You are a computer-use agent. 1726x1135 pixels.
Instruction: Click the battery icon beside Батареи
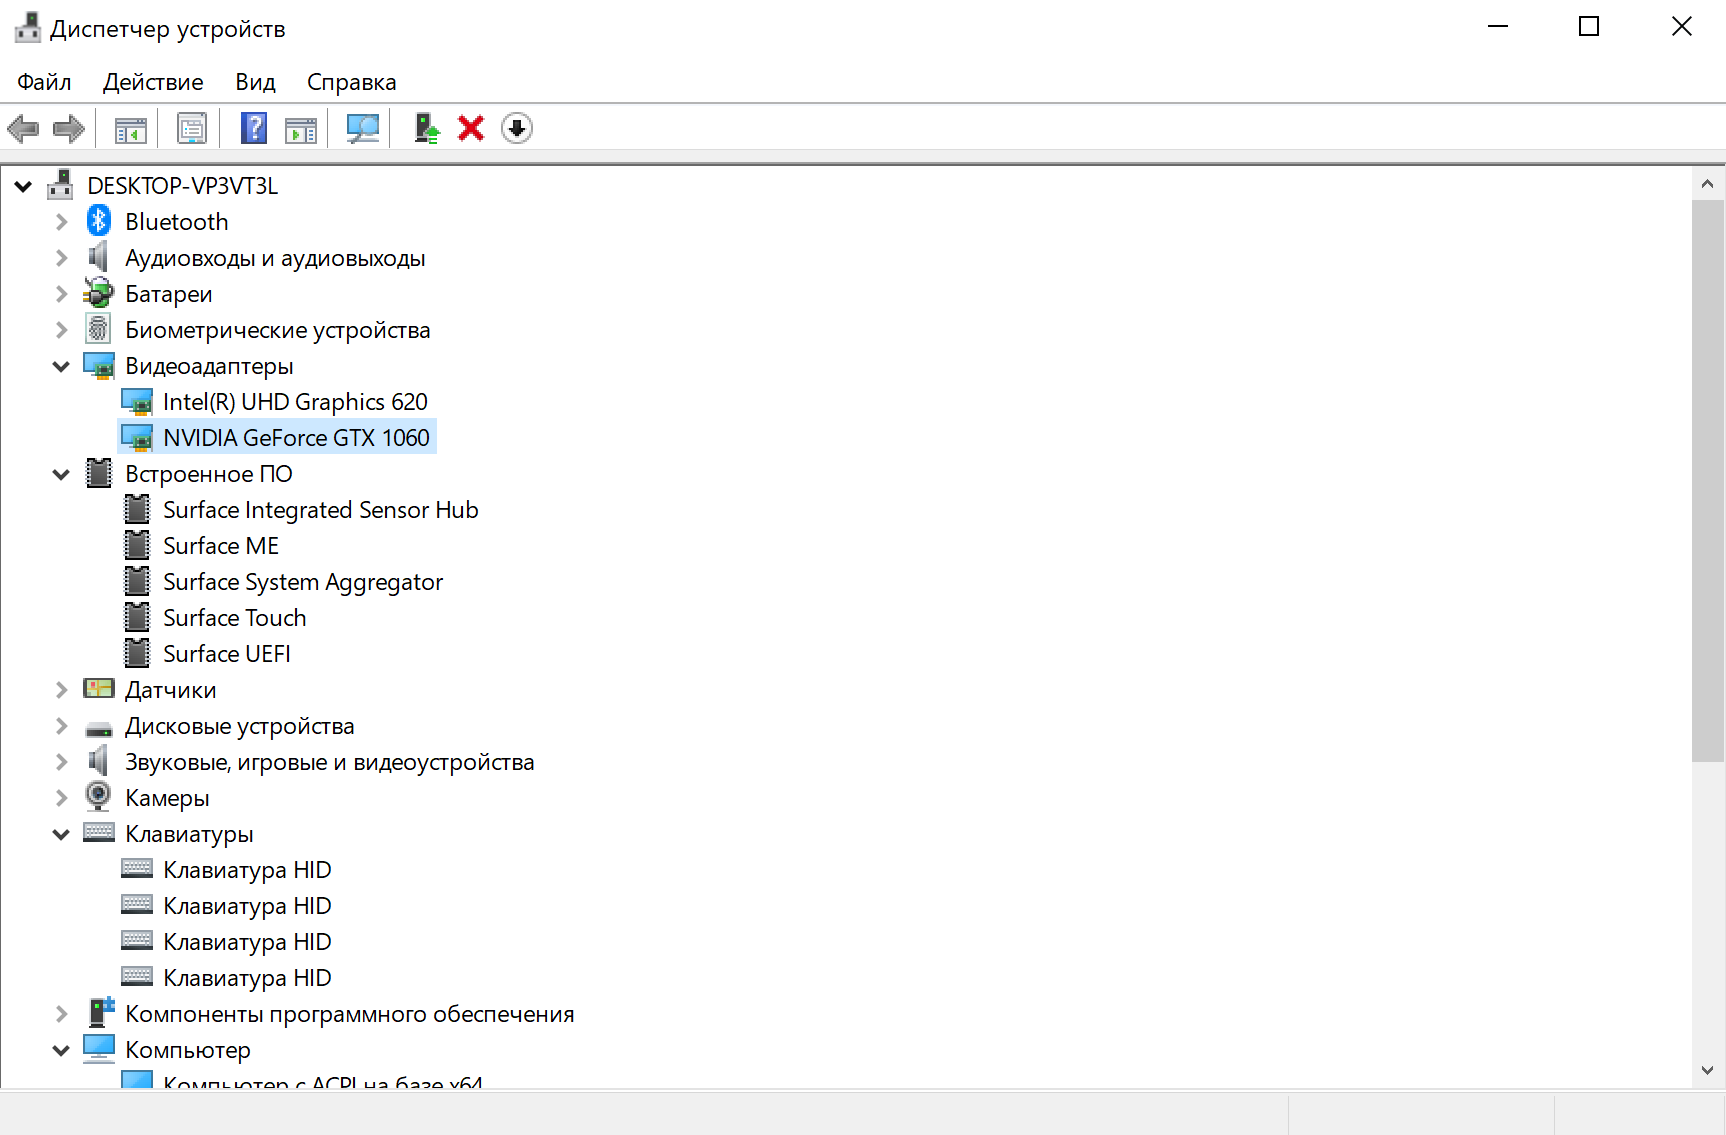coord(99,293)
